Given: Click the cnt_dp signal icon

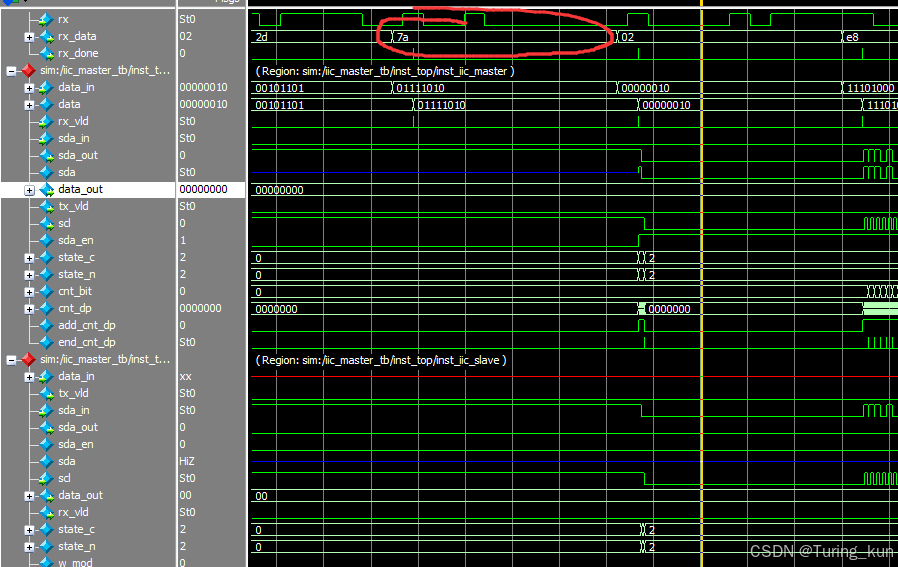Looking at the screenshot, I should [46, 309].
